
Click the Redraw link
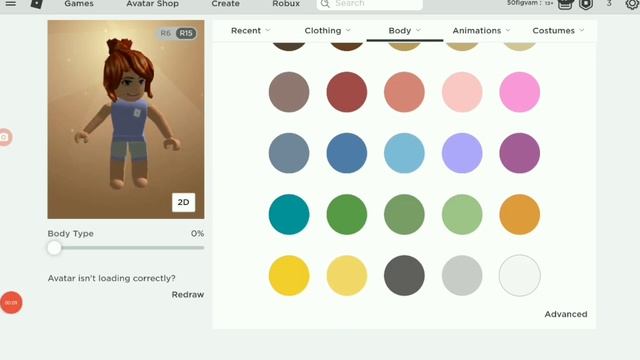coord(188,295)
